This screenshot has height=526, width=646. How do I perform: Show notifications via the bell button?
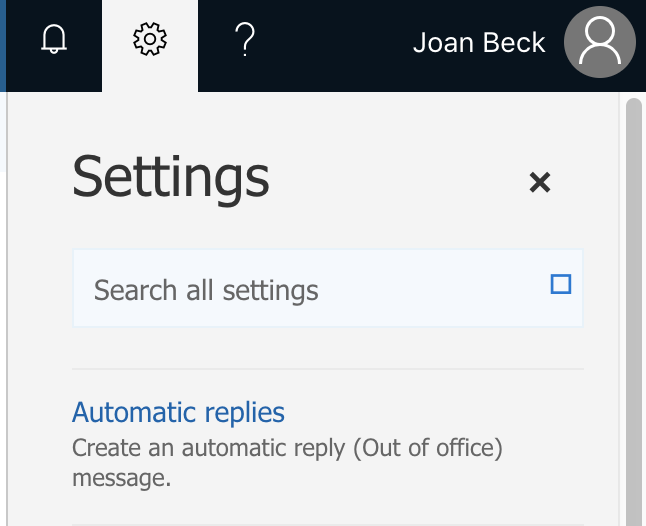[54, 40]
